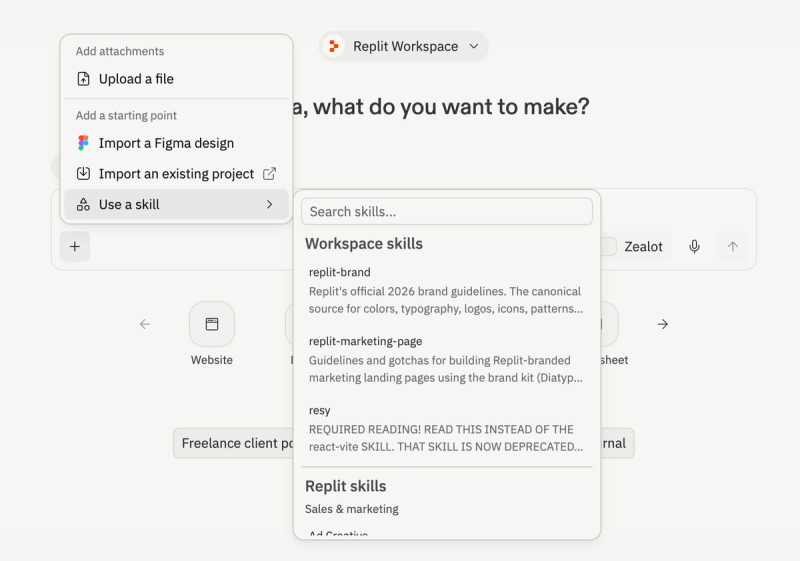Click the replit-brand description text
800x561 pixels.
click(x=445, y=300)
